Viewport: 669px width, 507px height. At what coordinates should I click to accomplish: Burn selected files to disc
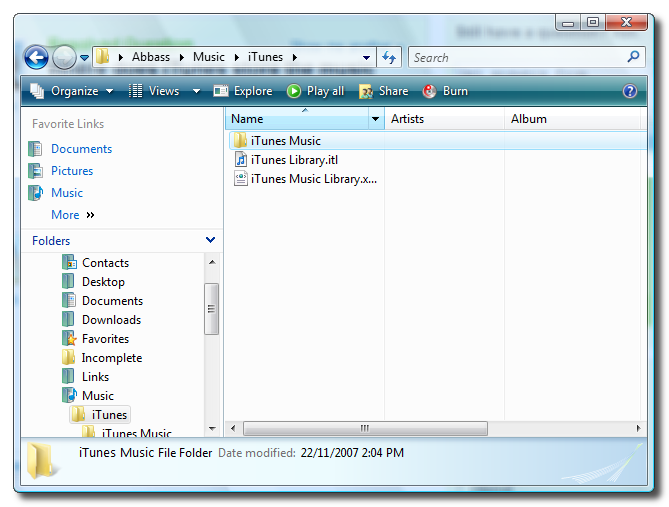point(445,91)
